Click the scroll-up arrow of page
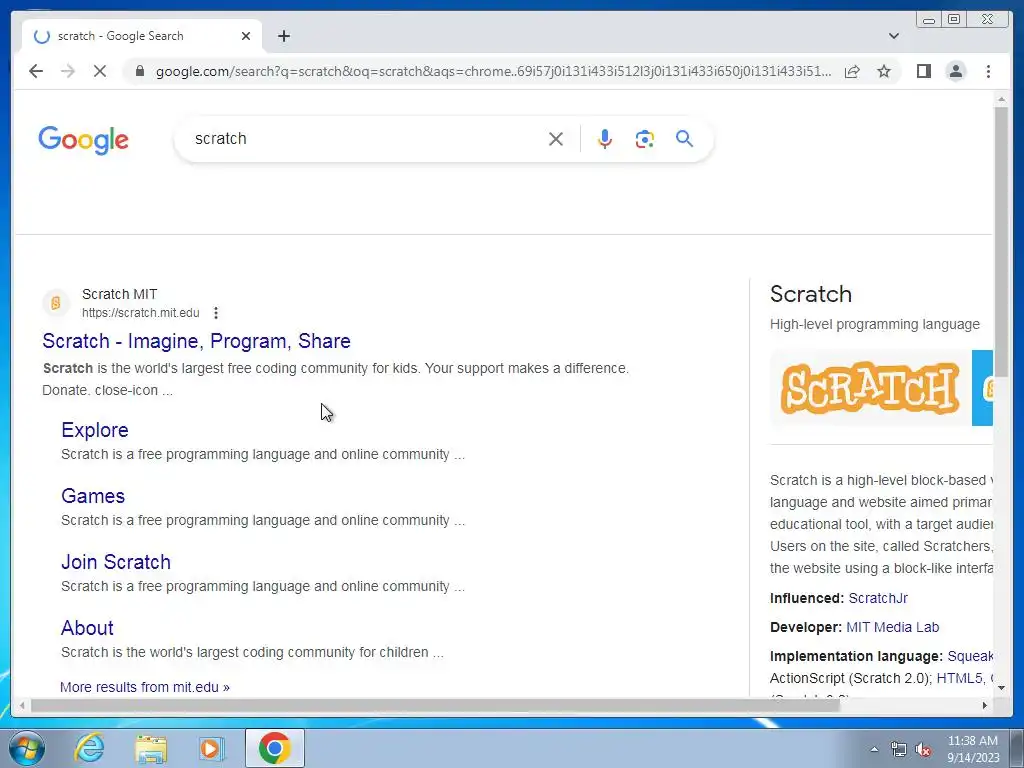This screenshot has height=768, width=1024. coord(1001,99)
